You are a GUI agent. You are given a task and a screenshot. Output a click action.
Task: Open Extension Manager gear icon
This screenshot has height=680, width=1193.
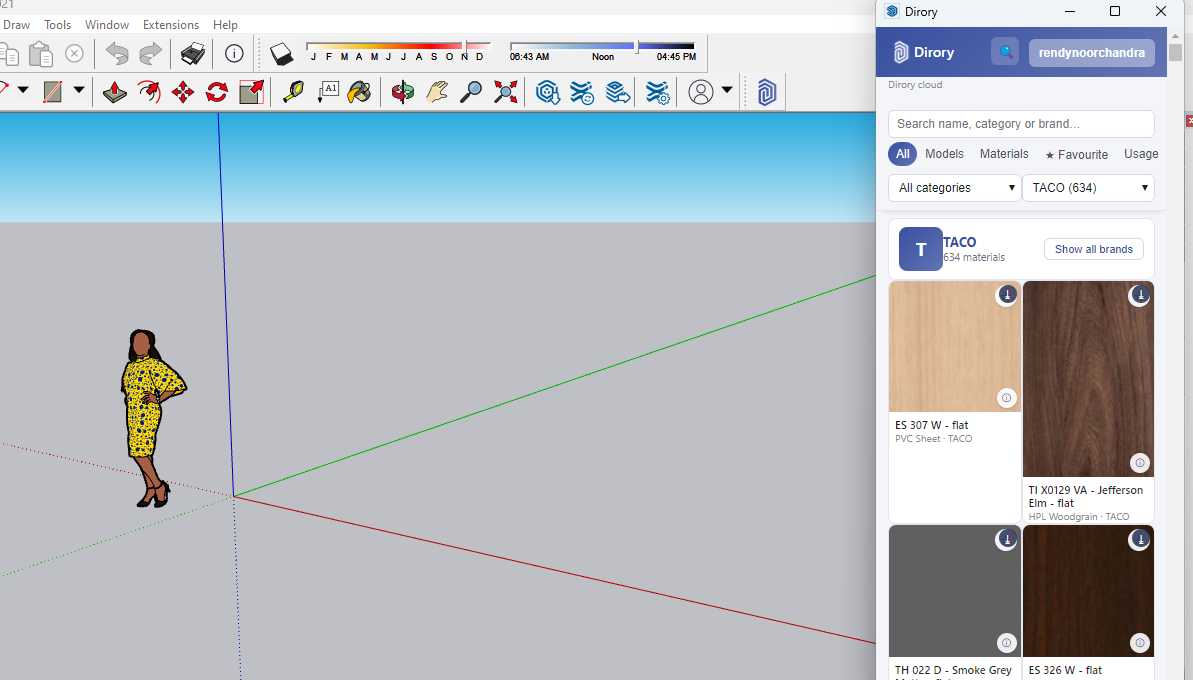click(x=657, y=92)
